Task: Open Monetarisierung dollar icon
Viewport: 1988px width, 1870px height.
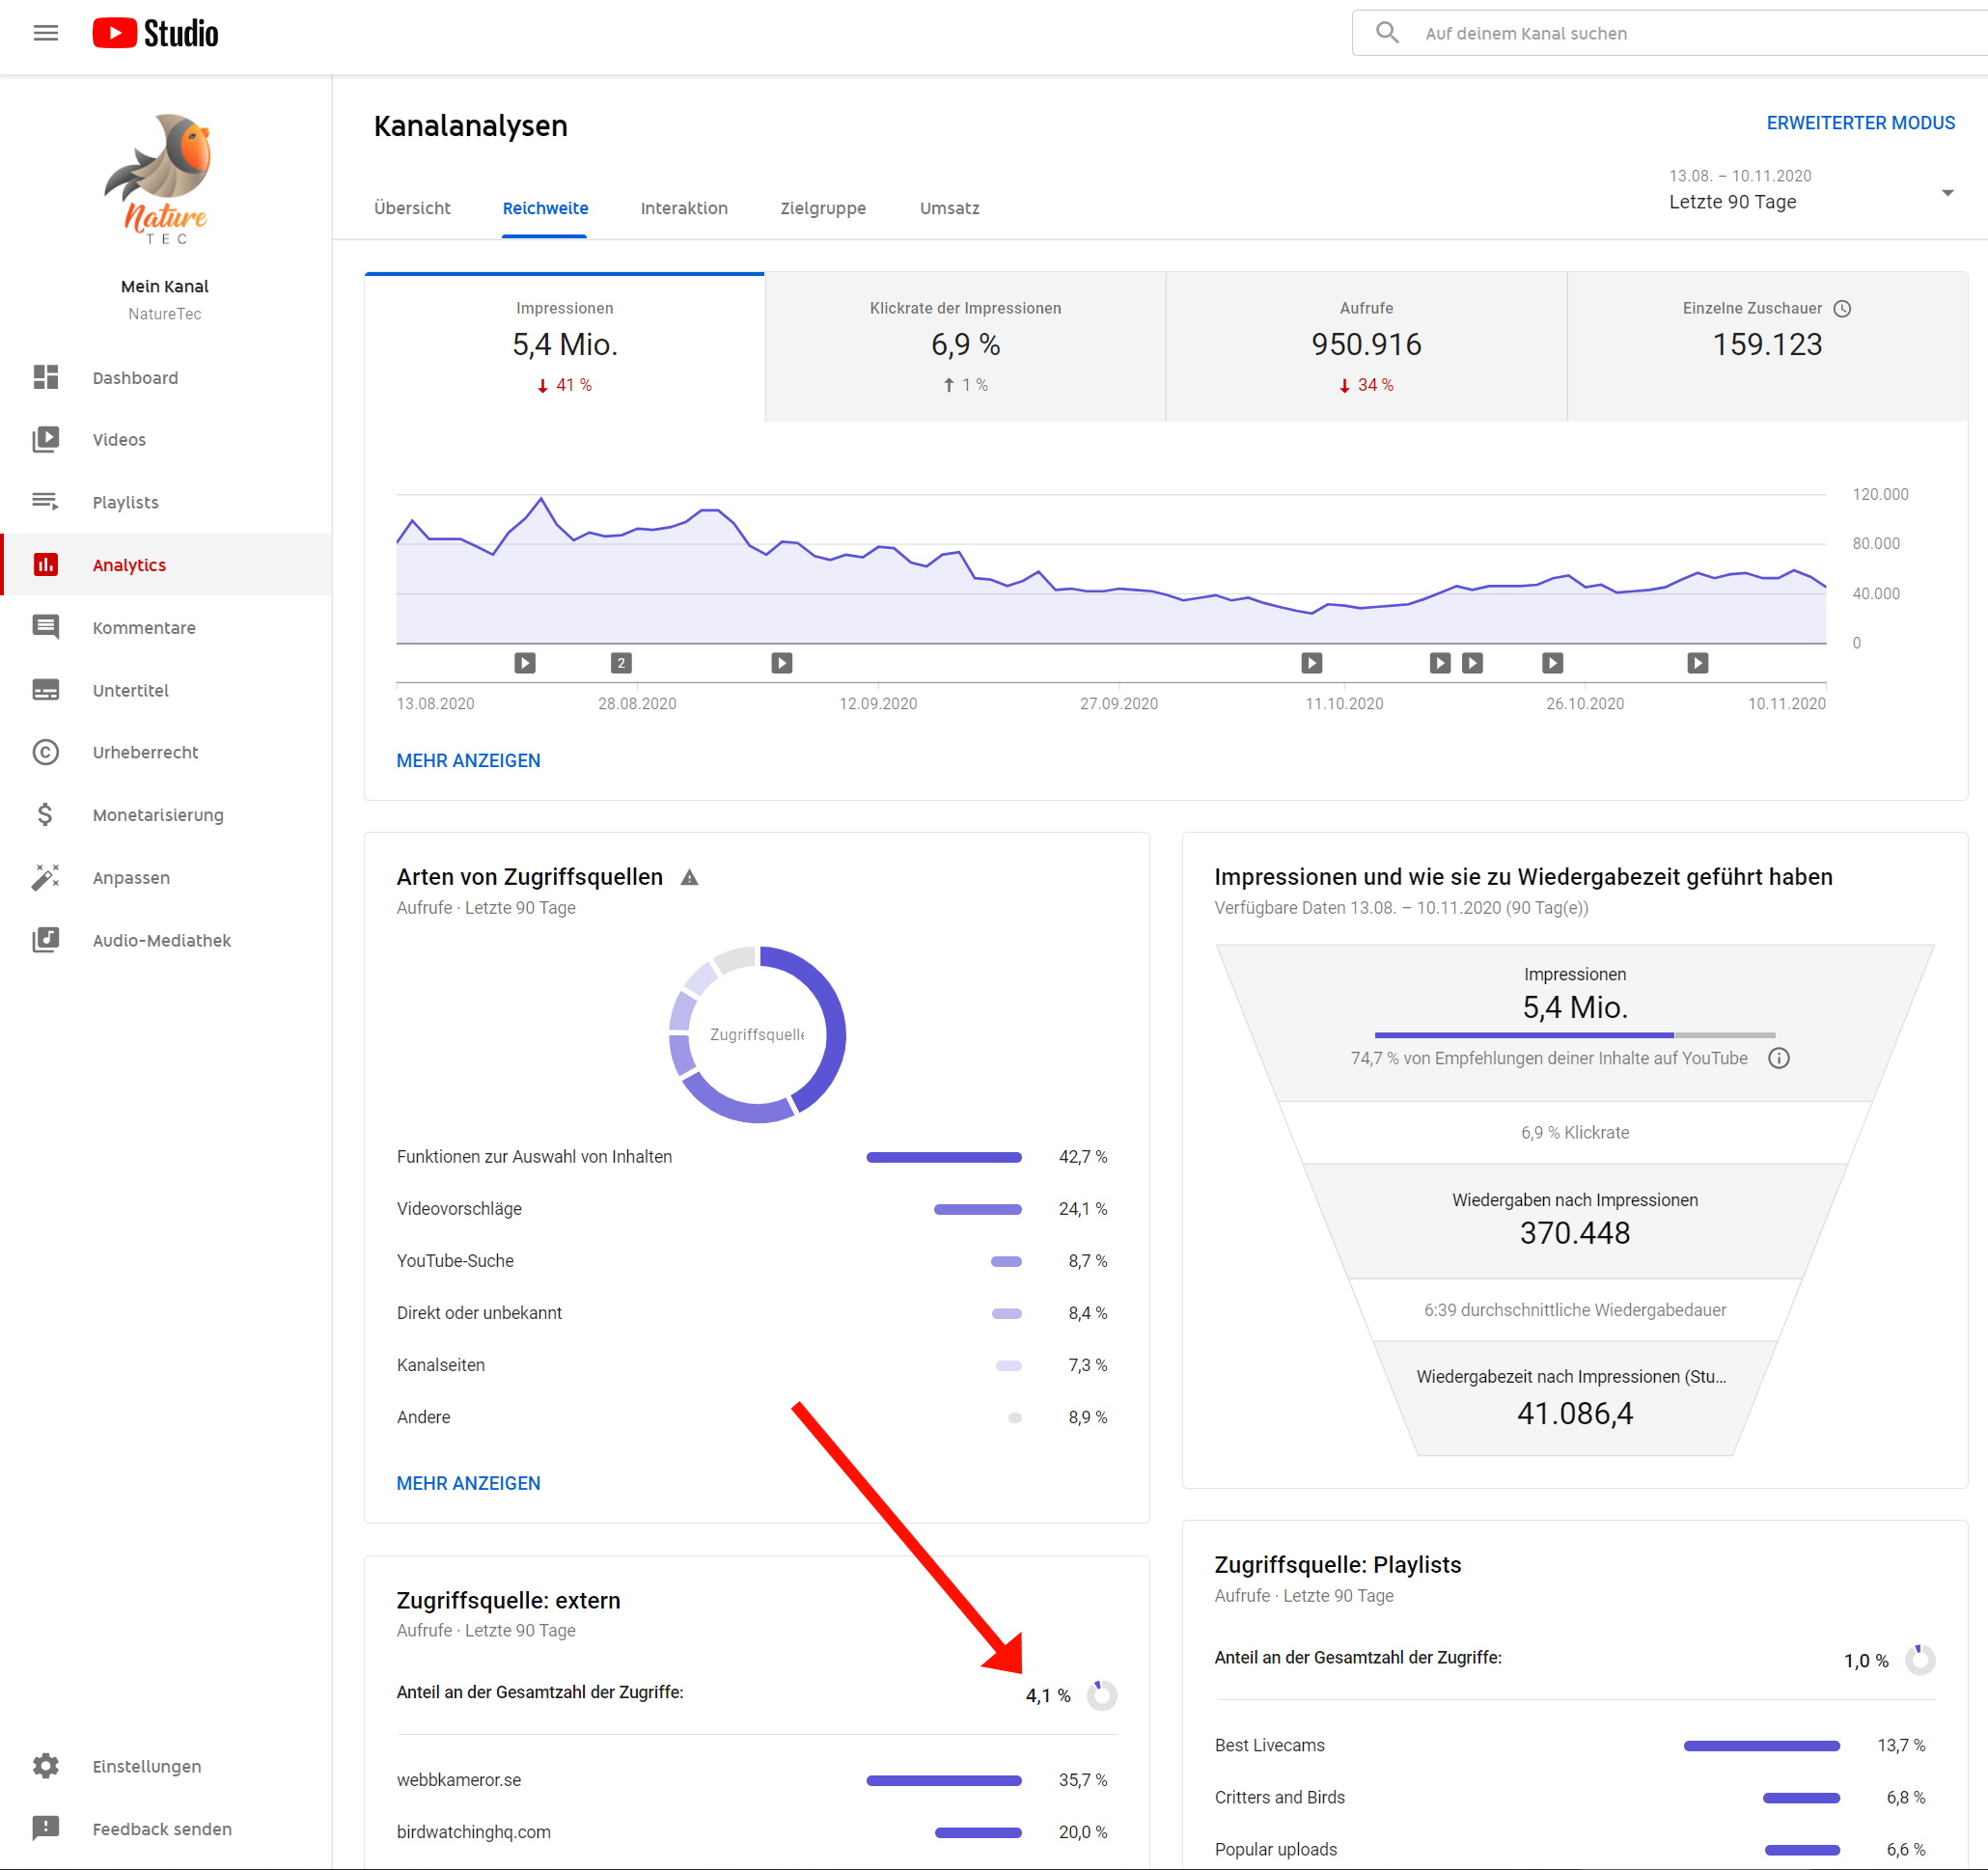Action: pyautogui.click(x=46, y=814)
